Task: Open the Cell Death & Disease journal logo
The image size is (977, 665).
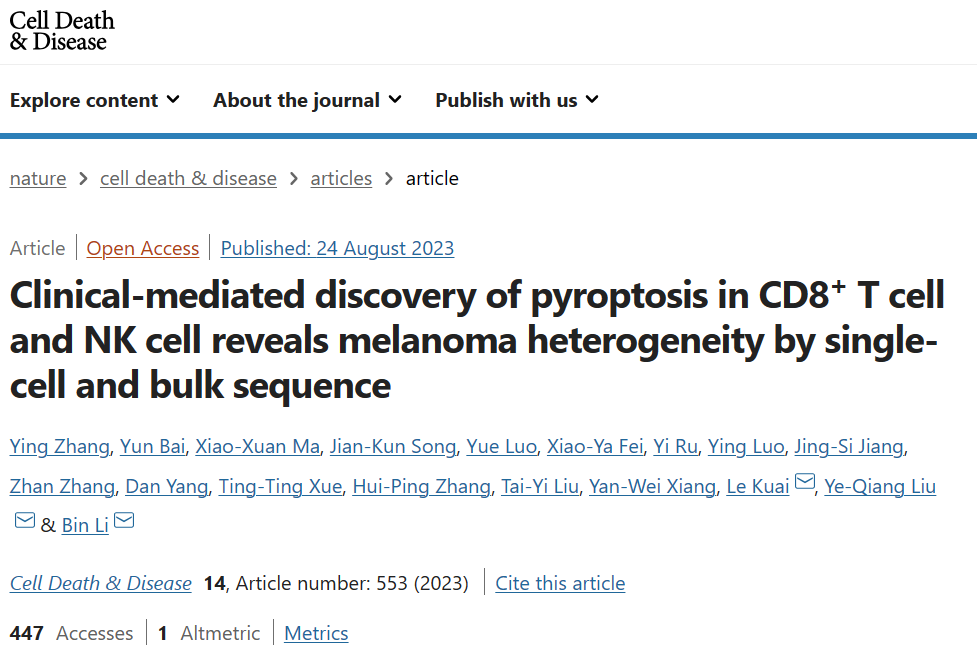Action: [x=62, y=31]
